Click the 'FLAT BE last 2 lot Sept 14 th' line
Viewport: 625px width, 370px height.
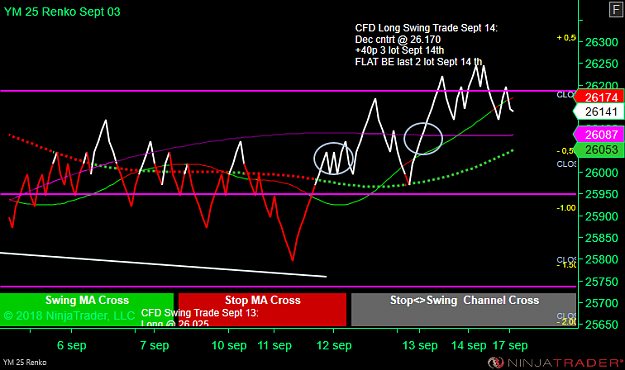click(x=419, y=62)
